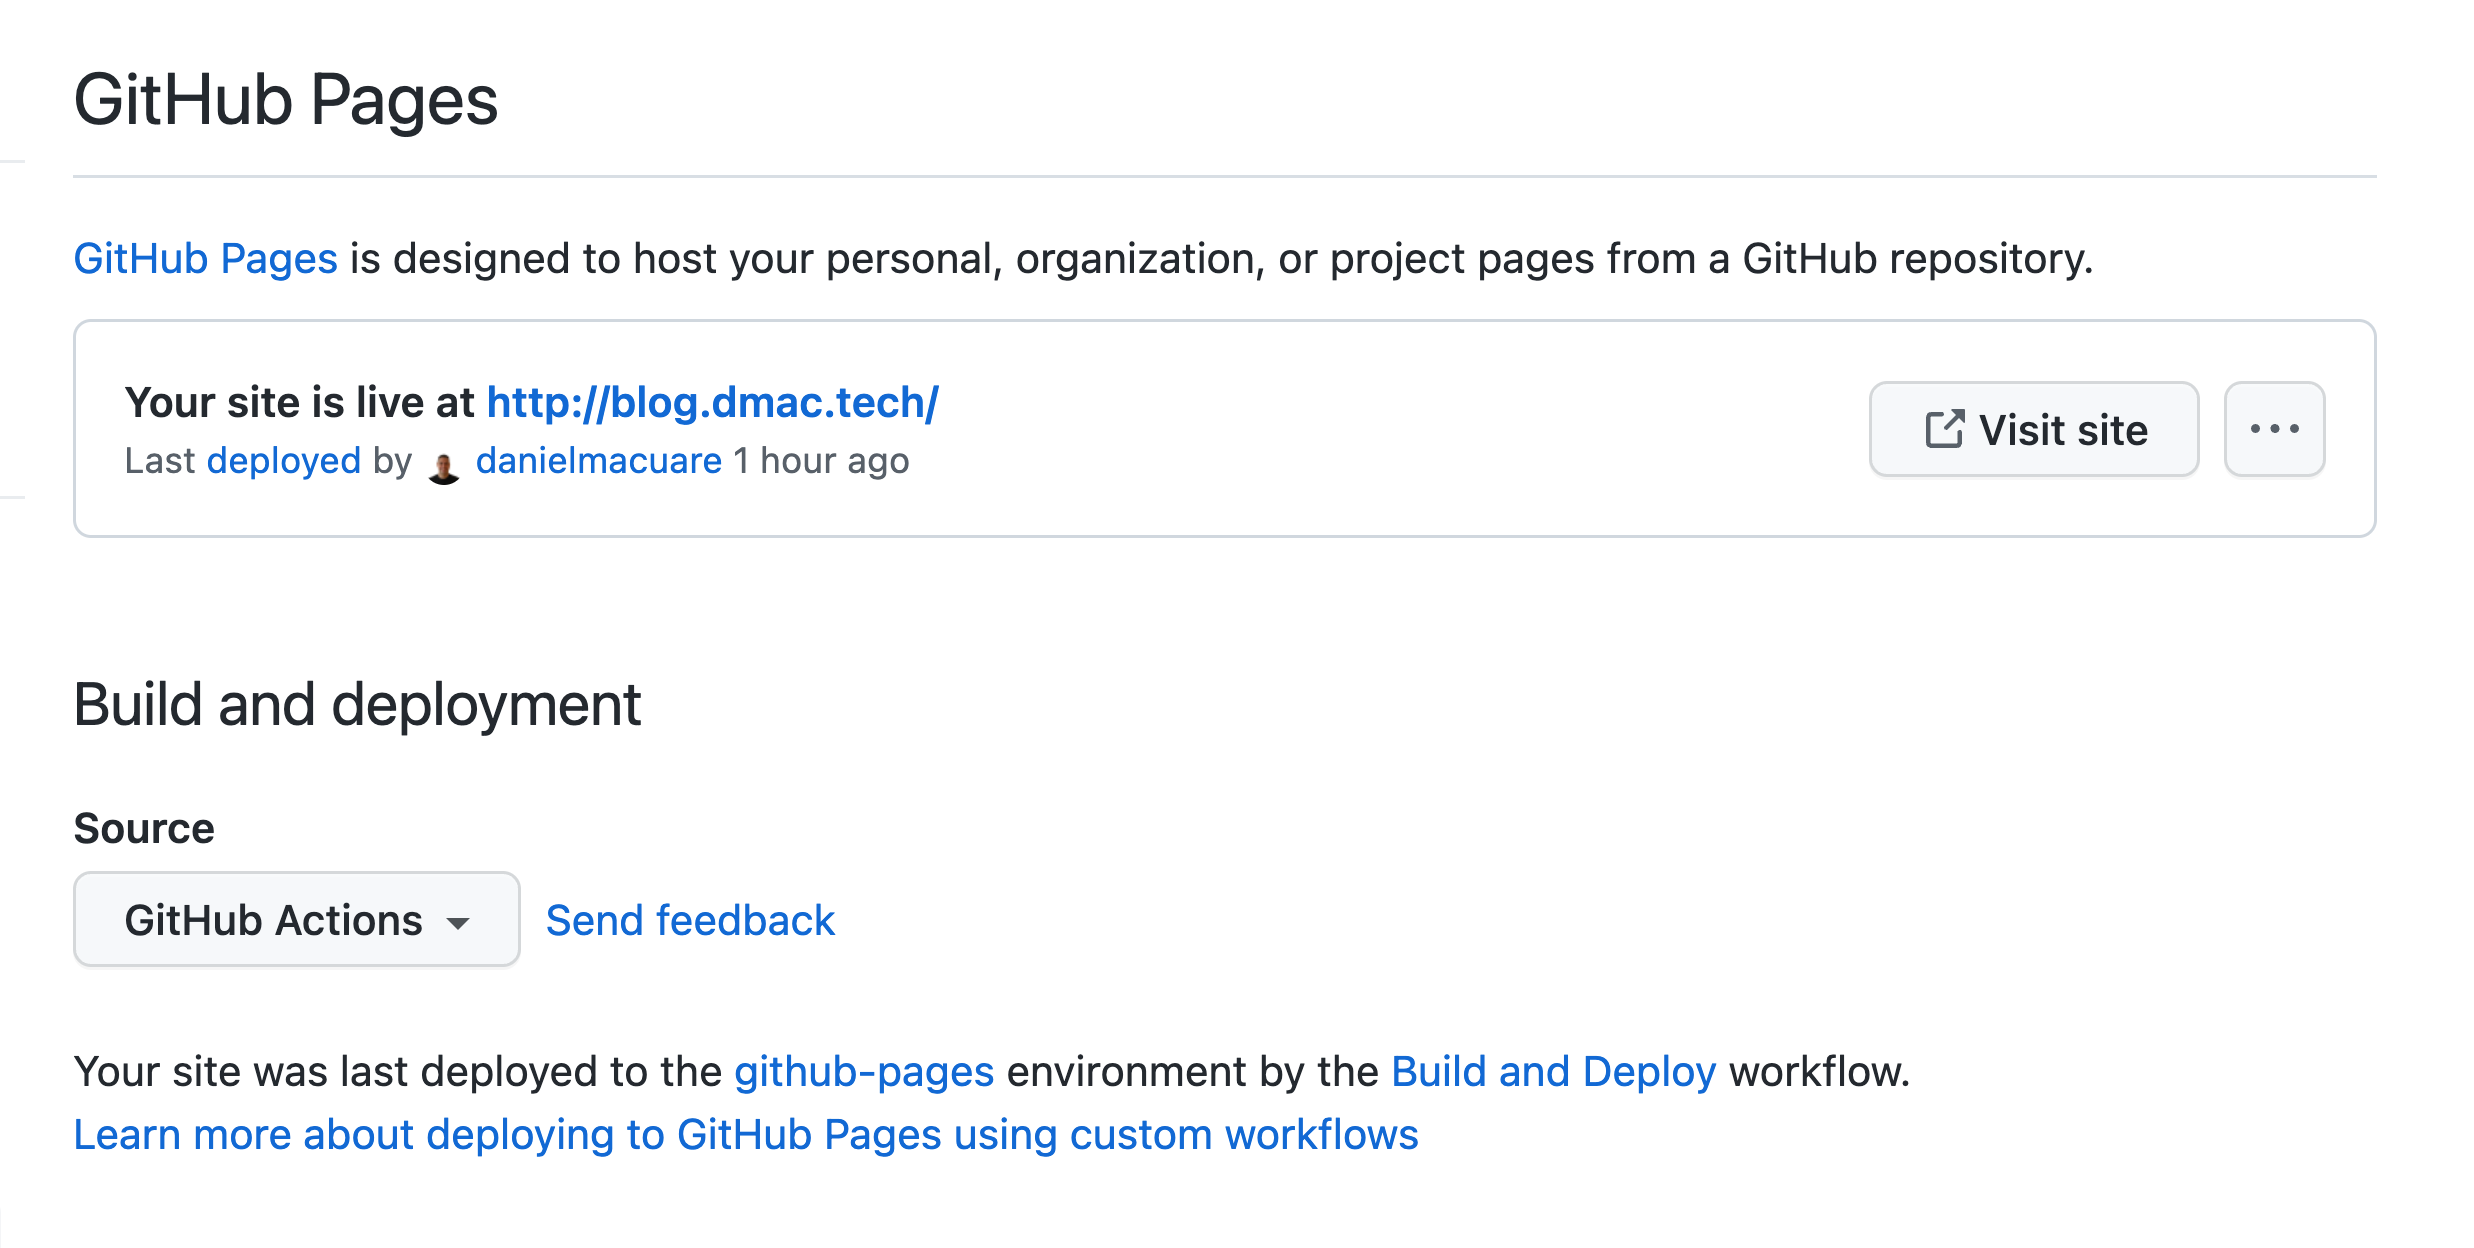
Task: Click the external-link icon inside Visit site
Action: (1944, 428)
